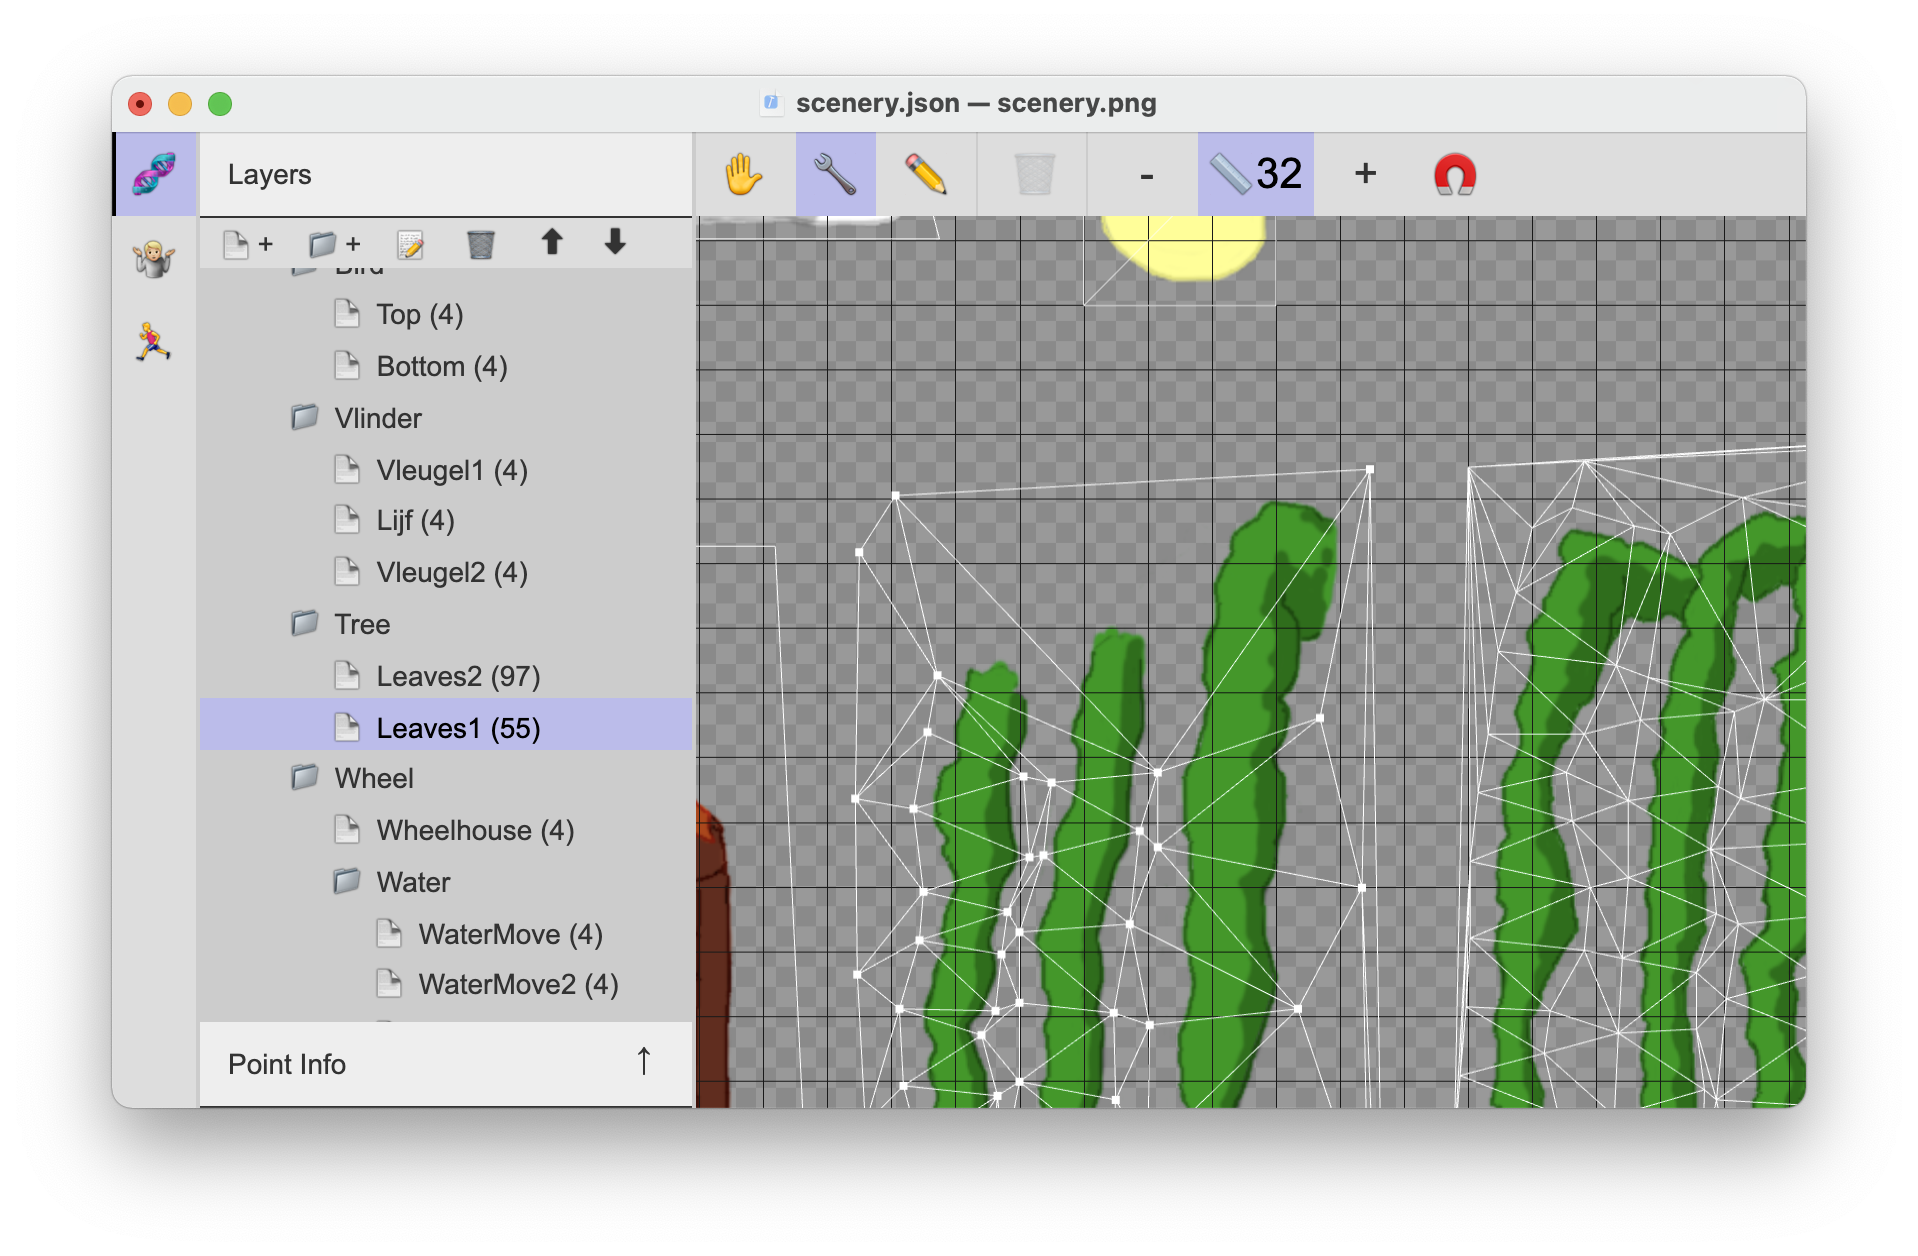Select the hand pan tool

[x=743, y=174]
